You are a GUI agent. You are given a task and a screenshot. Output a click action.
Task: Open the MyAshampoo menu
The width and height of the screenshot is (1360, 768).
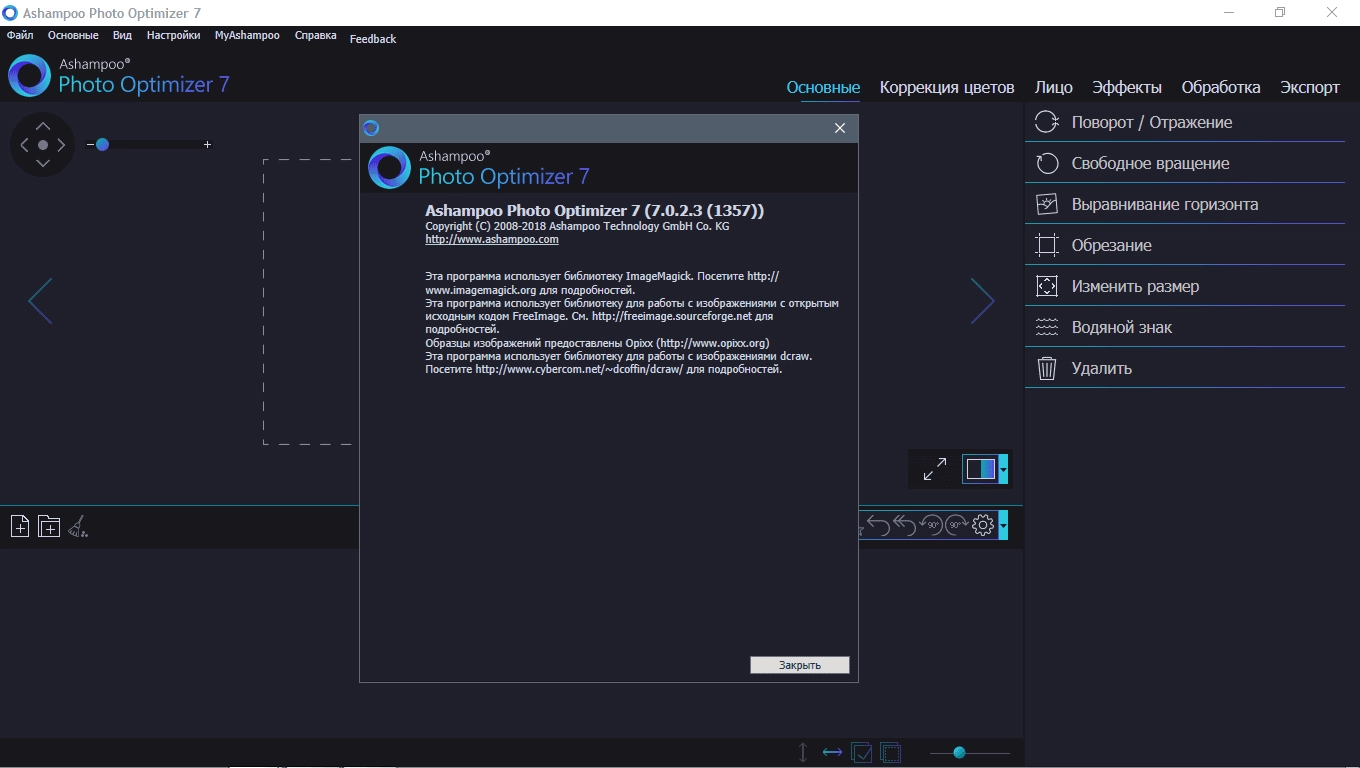247,35
